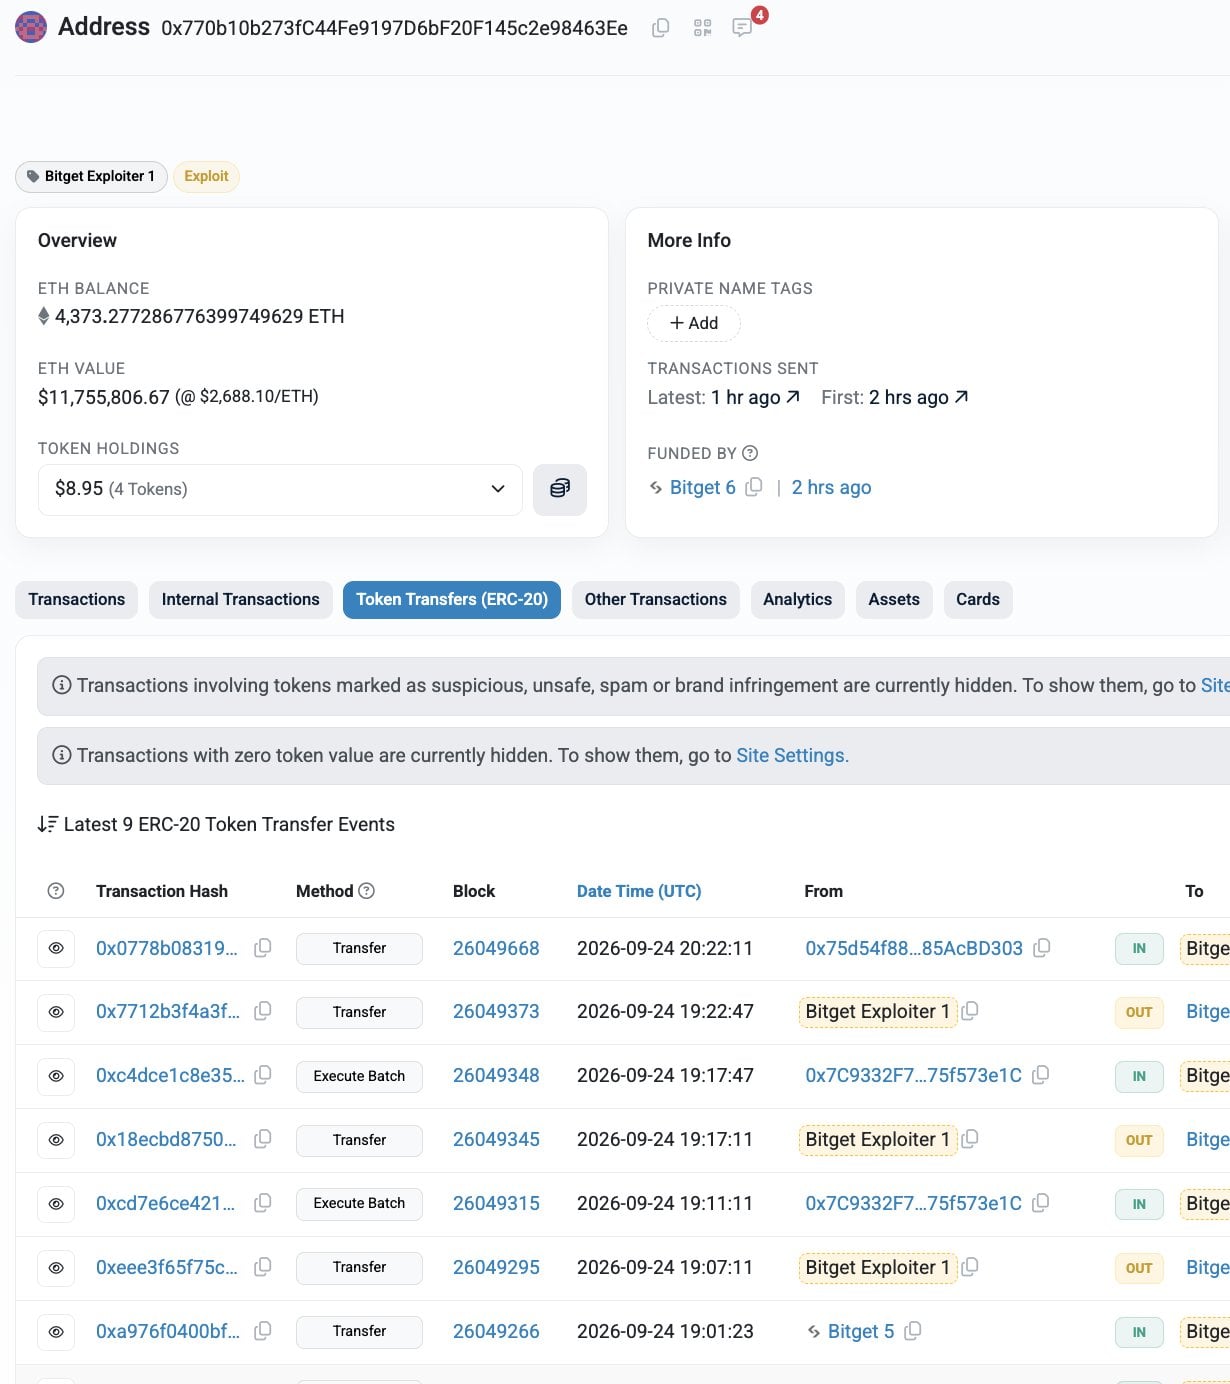The width and height of the screenshot is (1230, 1384).
Task: Copy the 0x75d54f88...85AcBD303 from address
Action: pos(1041,948)
